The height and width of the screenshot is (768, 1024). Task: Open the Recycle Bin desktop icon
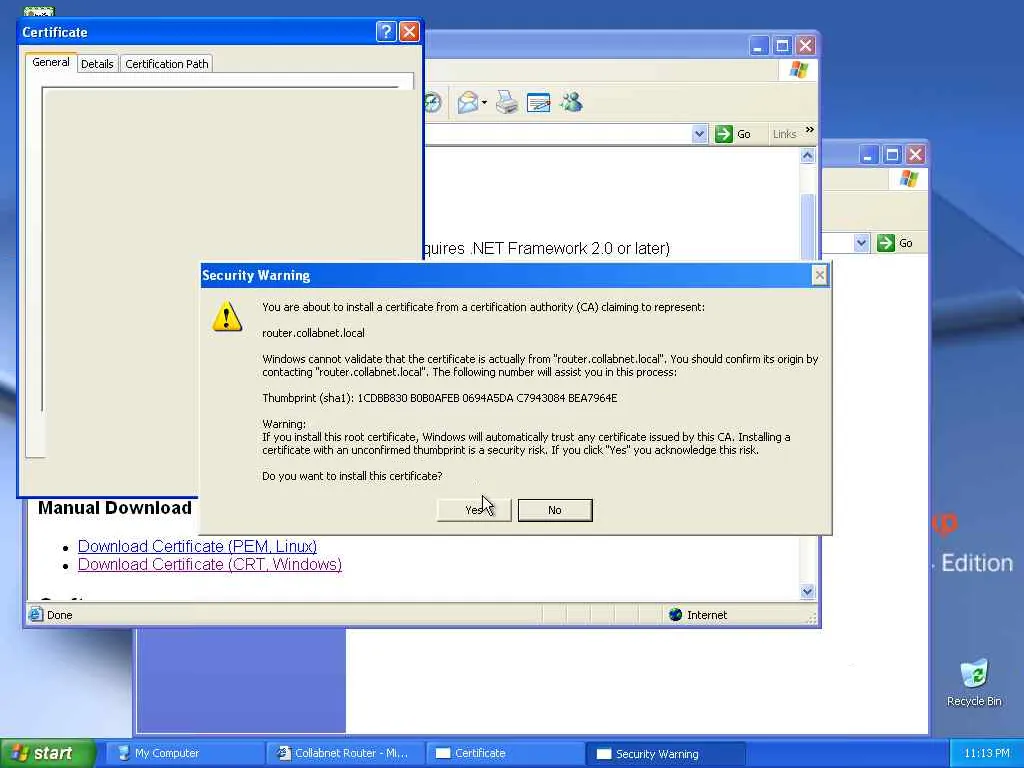coord(974,682)
